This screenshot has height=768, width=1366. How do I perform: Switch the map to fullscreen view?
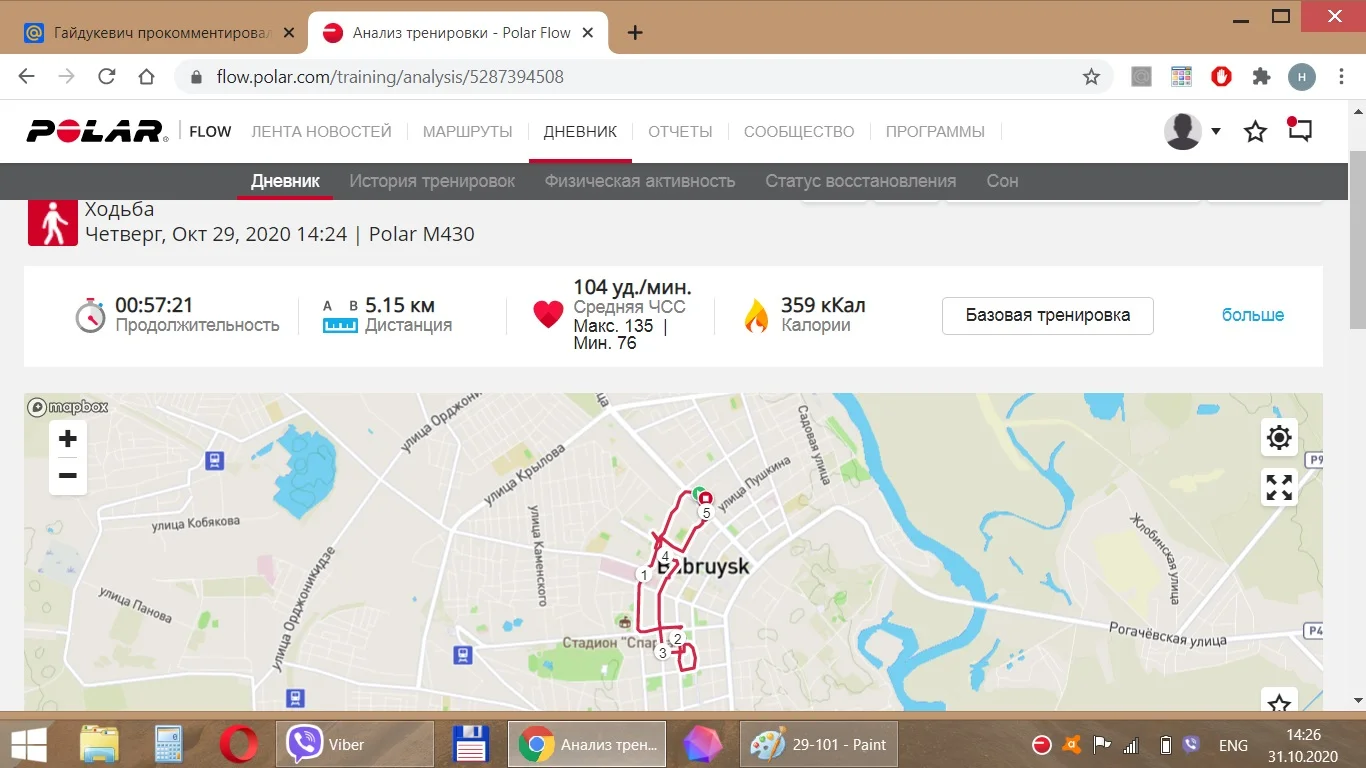1279,487
